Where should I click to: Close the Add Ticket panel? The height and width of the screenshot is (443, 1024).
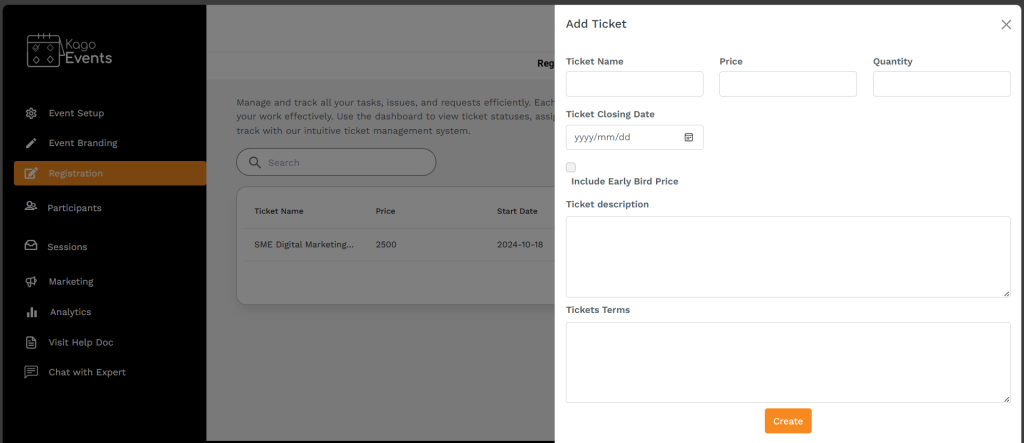(1006, 25)
